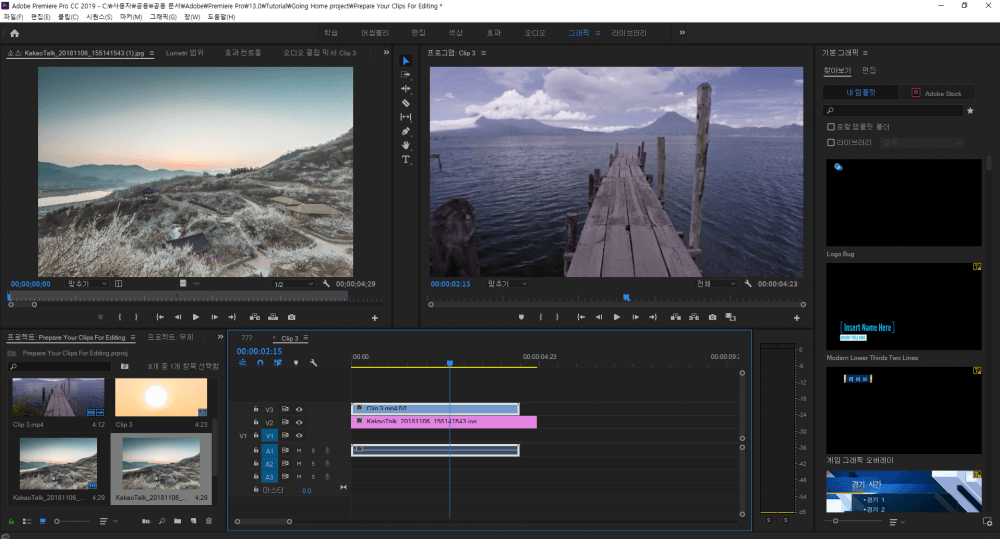Switch to Lumetri 범위 panel tab
This screenshot has height=539, width=1000.
point(185,53)
